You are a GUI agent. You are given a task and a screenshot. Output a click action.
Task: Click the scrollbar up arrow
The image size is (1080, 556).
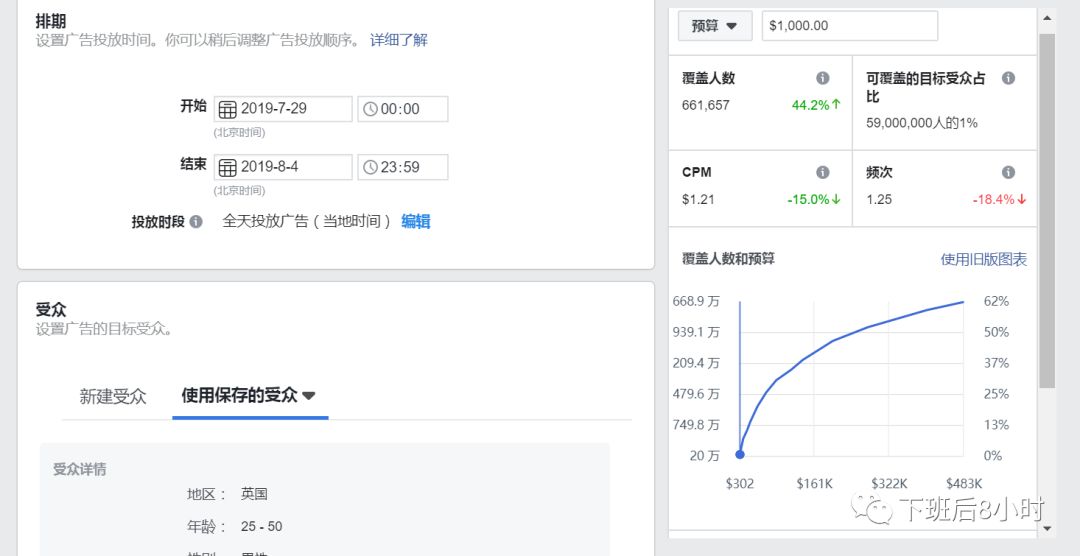point(1047,18)
